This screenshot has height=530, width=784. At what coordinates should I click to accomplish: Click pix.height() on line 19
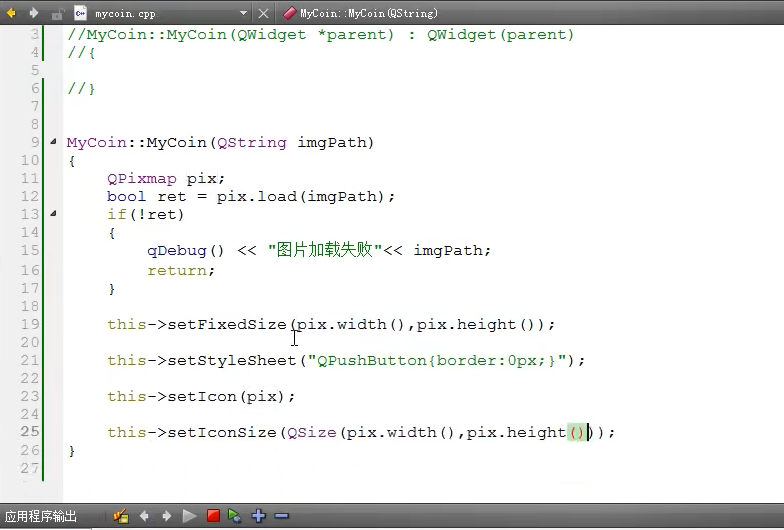coord(476,324)
